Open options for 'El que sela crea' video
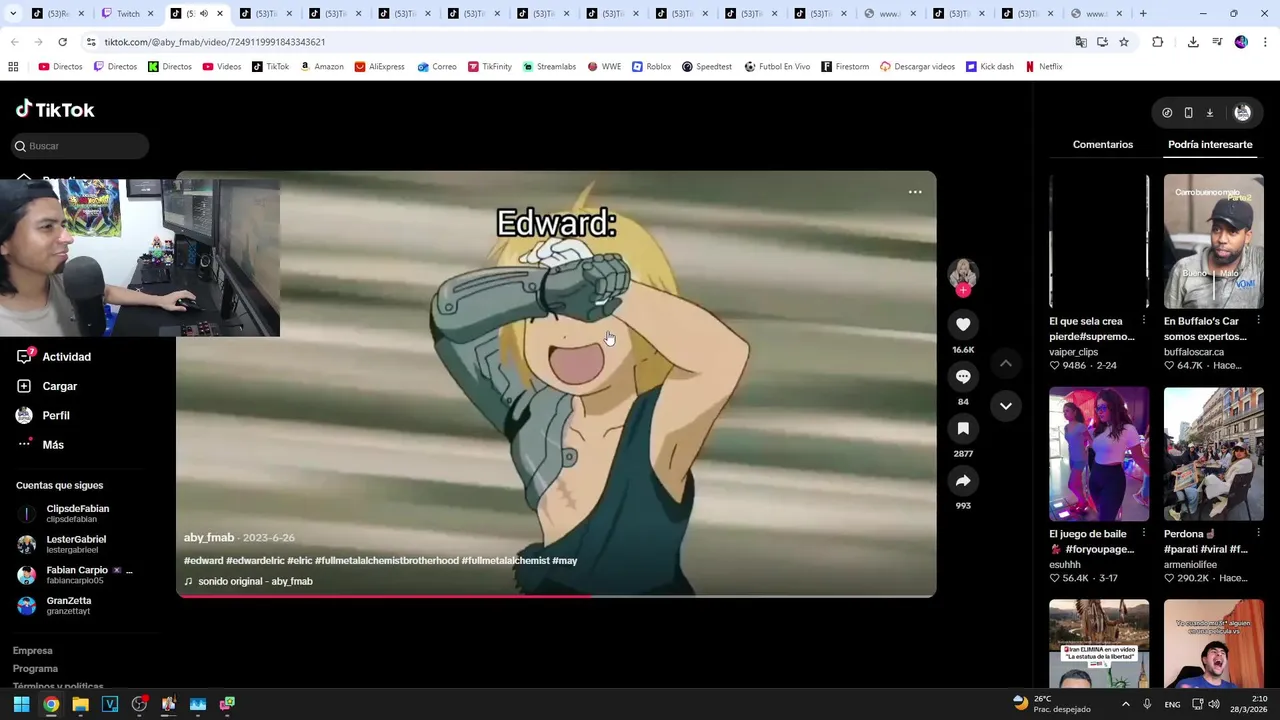 click(1144, 321)
